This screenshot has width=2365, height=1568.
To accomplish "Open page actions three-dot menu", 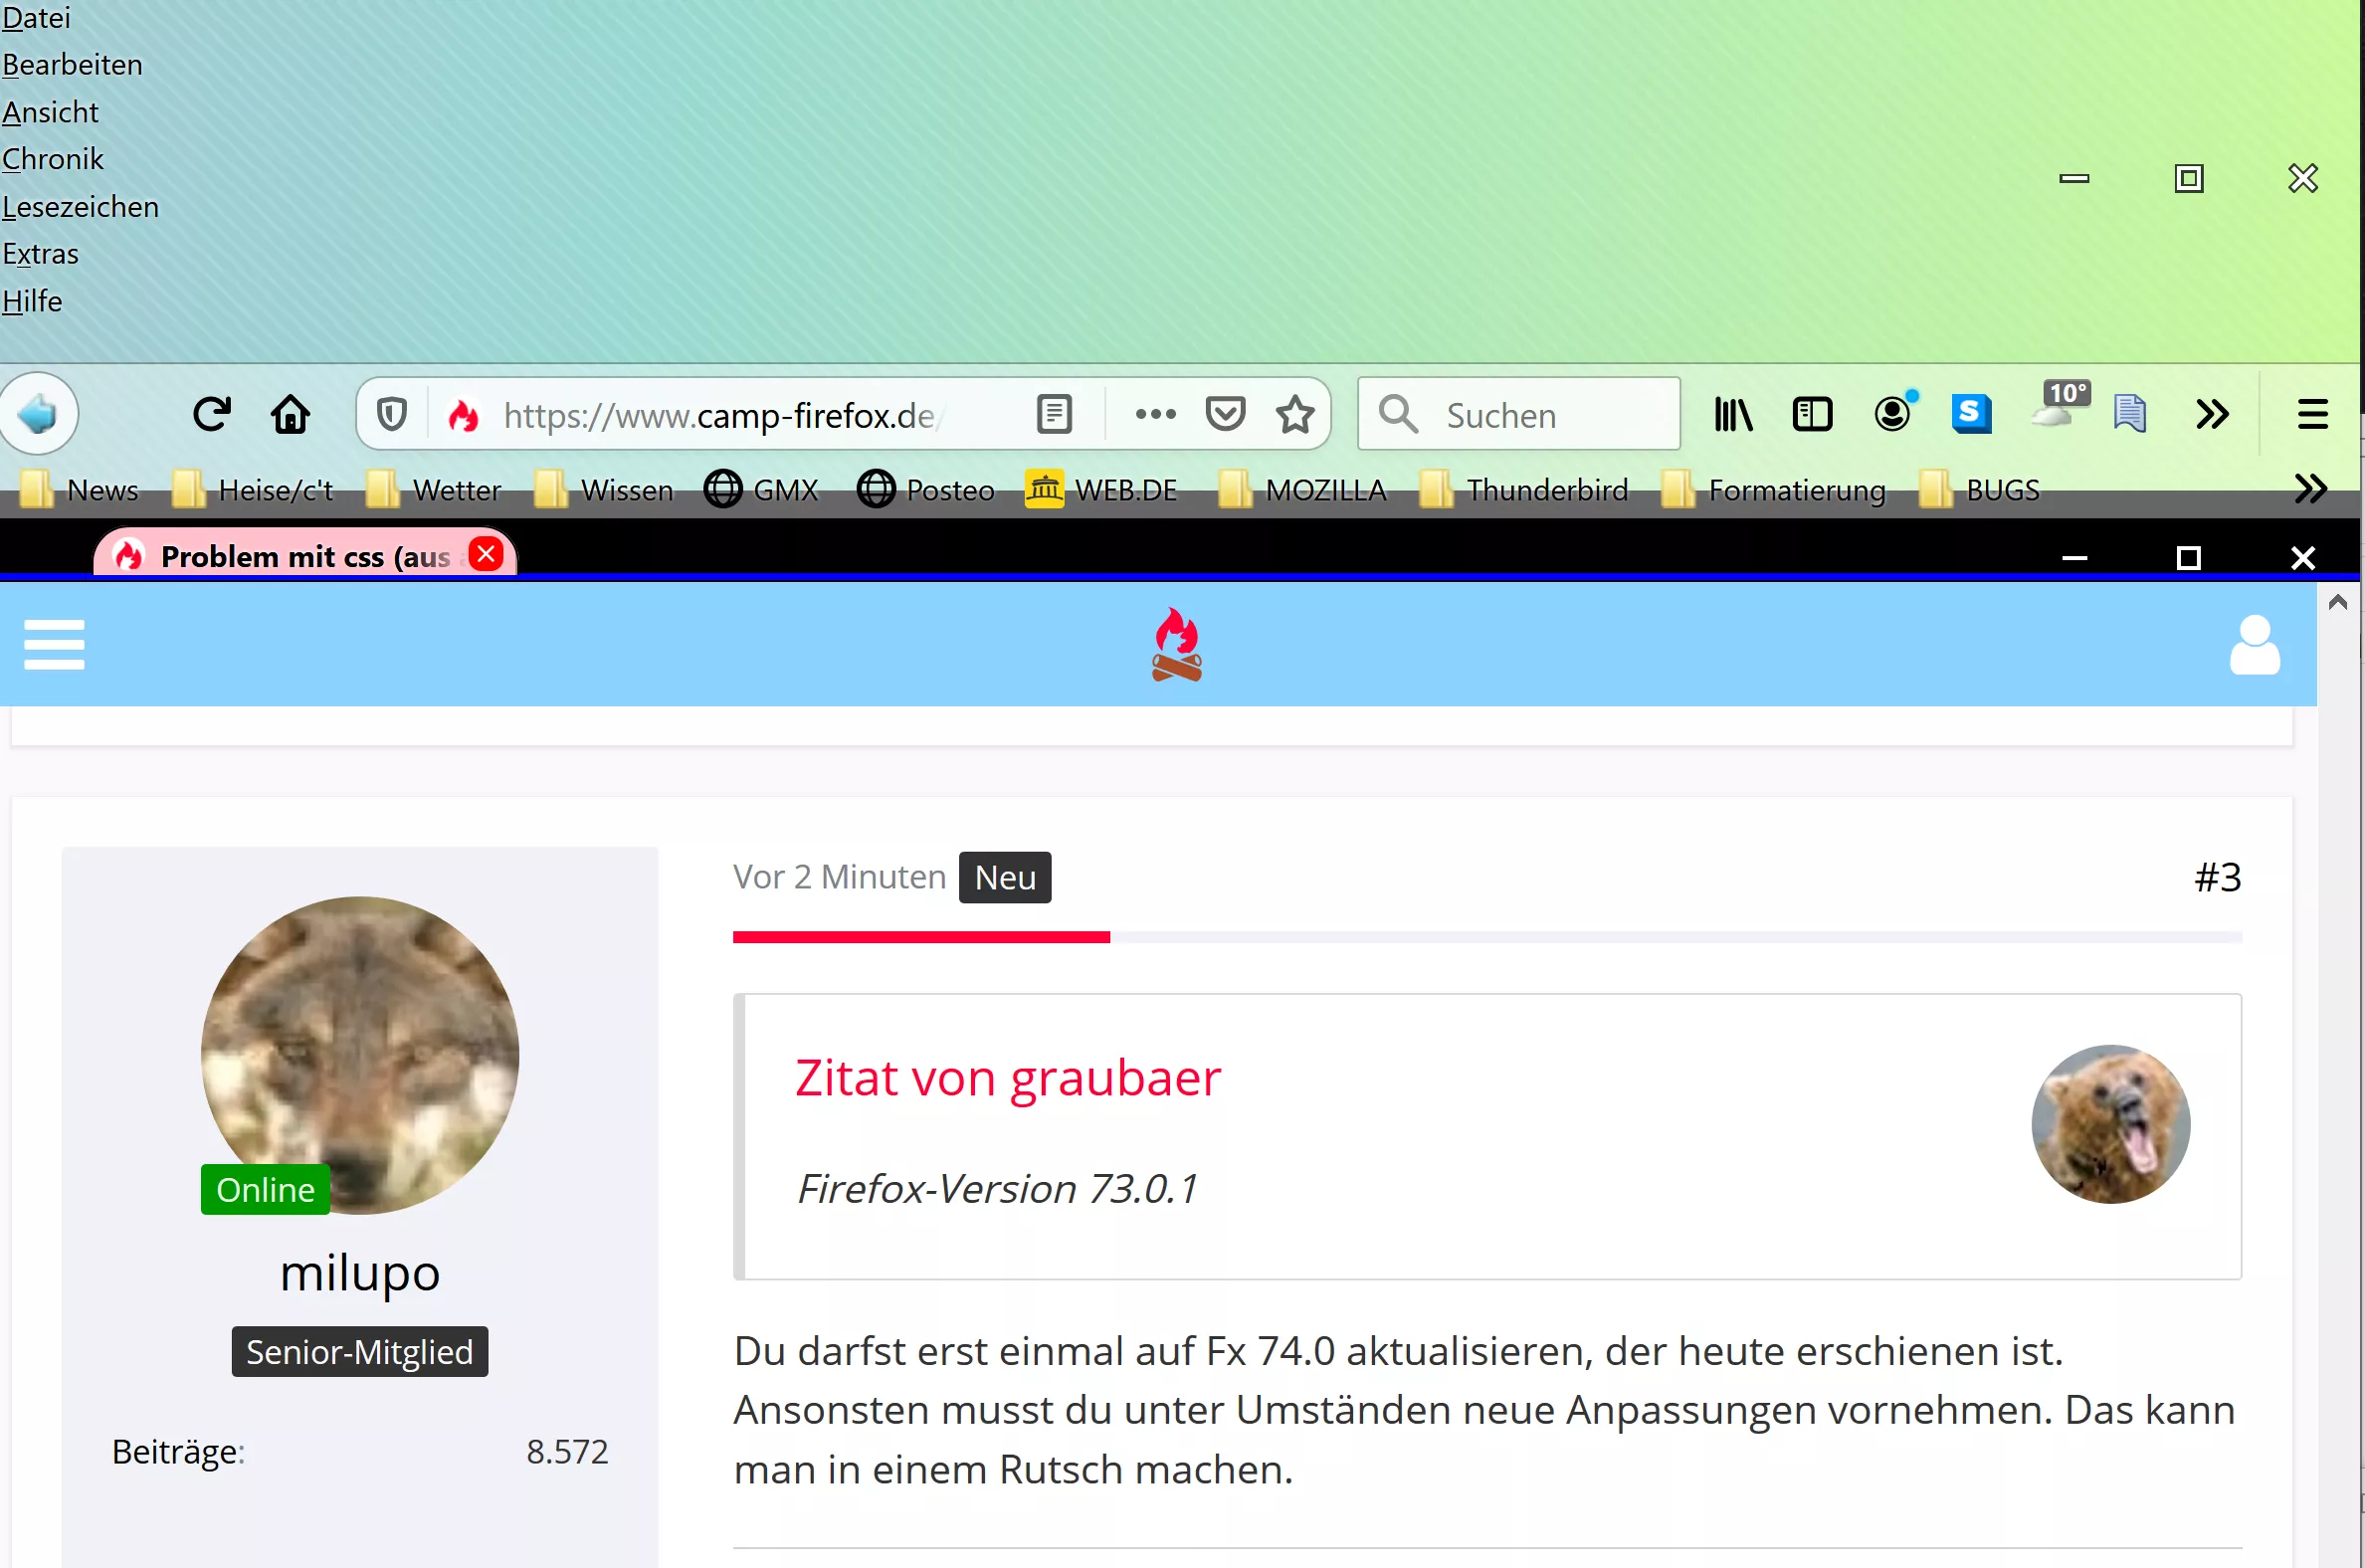I will [x=1155, y=414].
